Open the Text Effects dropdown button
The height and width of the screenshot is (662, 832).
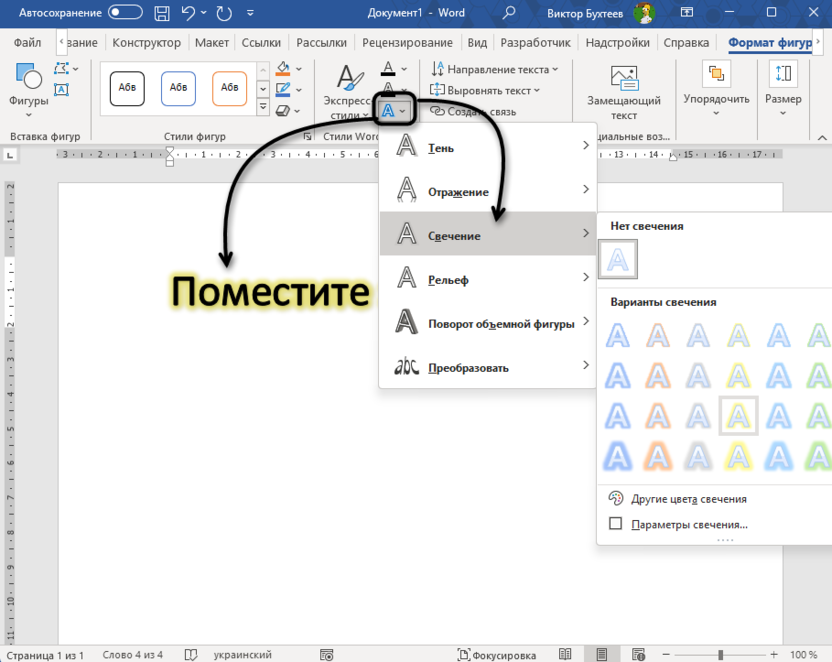coord(394,110)
